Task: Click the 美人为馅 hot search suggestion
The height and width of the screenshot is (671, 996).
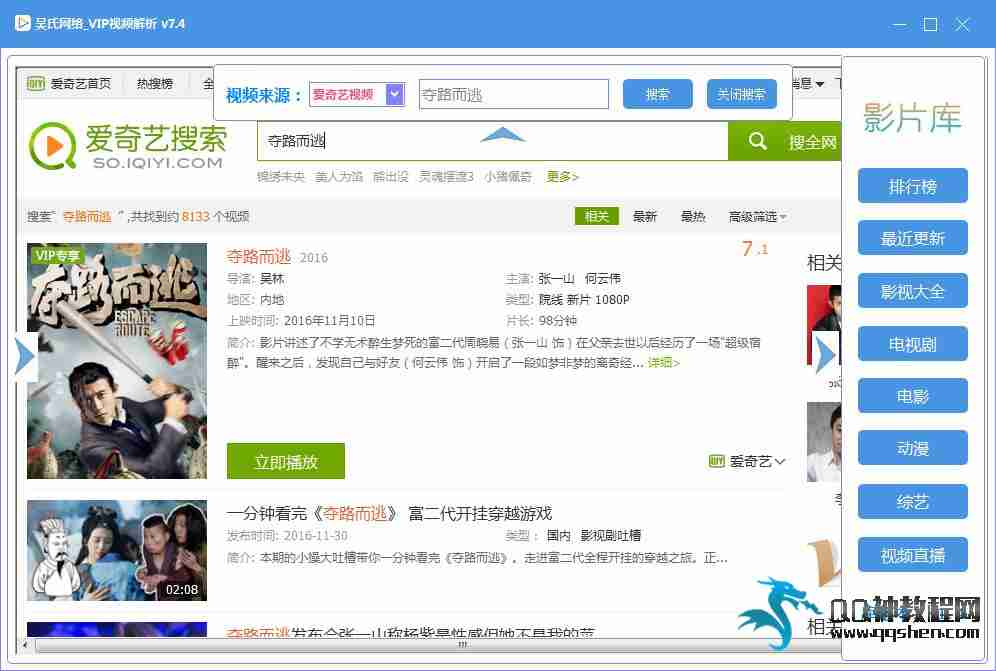Action: click(339, 177)
